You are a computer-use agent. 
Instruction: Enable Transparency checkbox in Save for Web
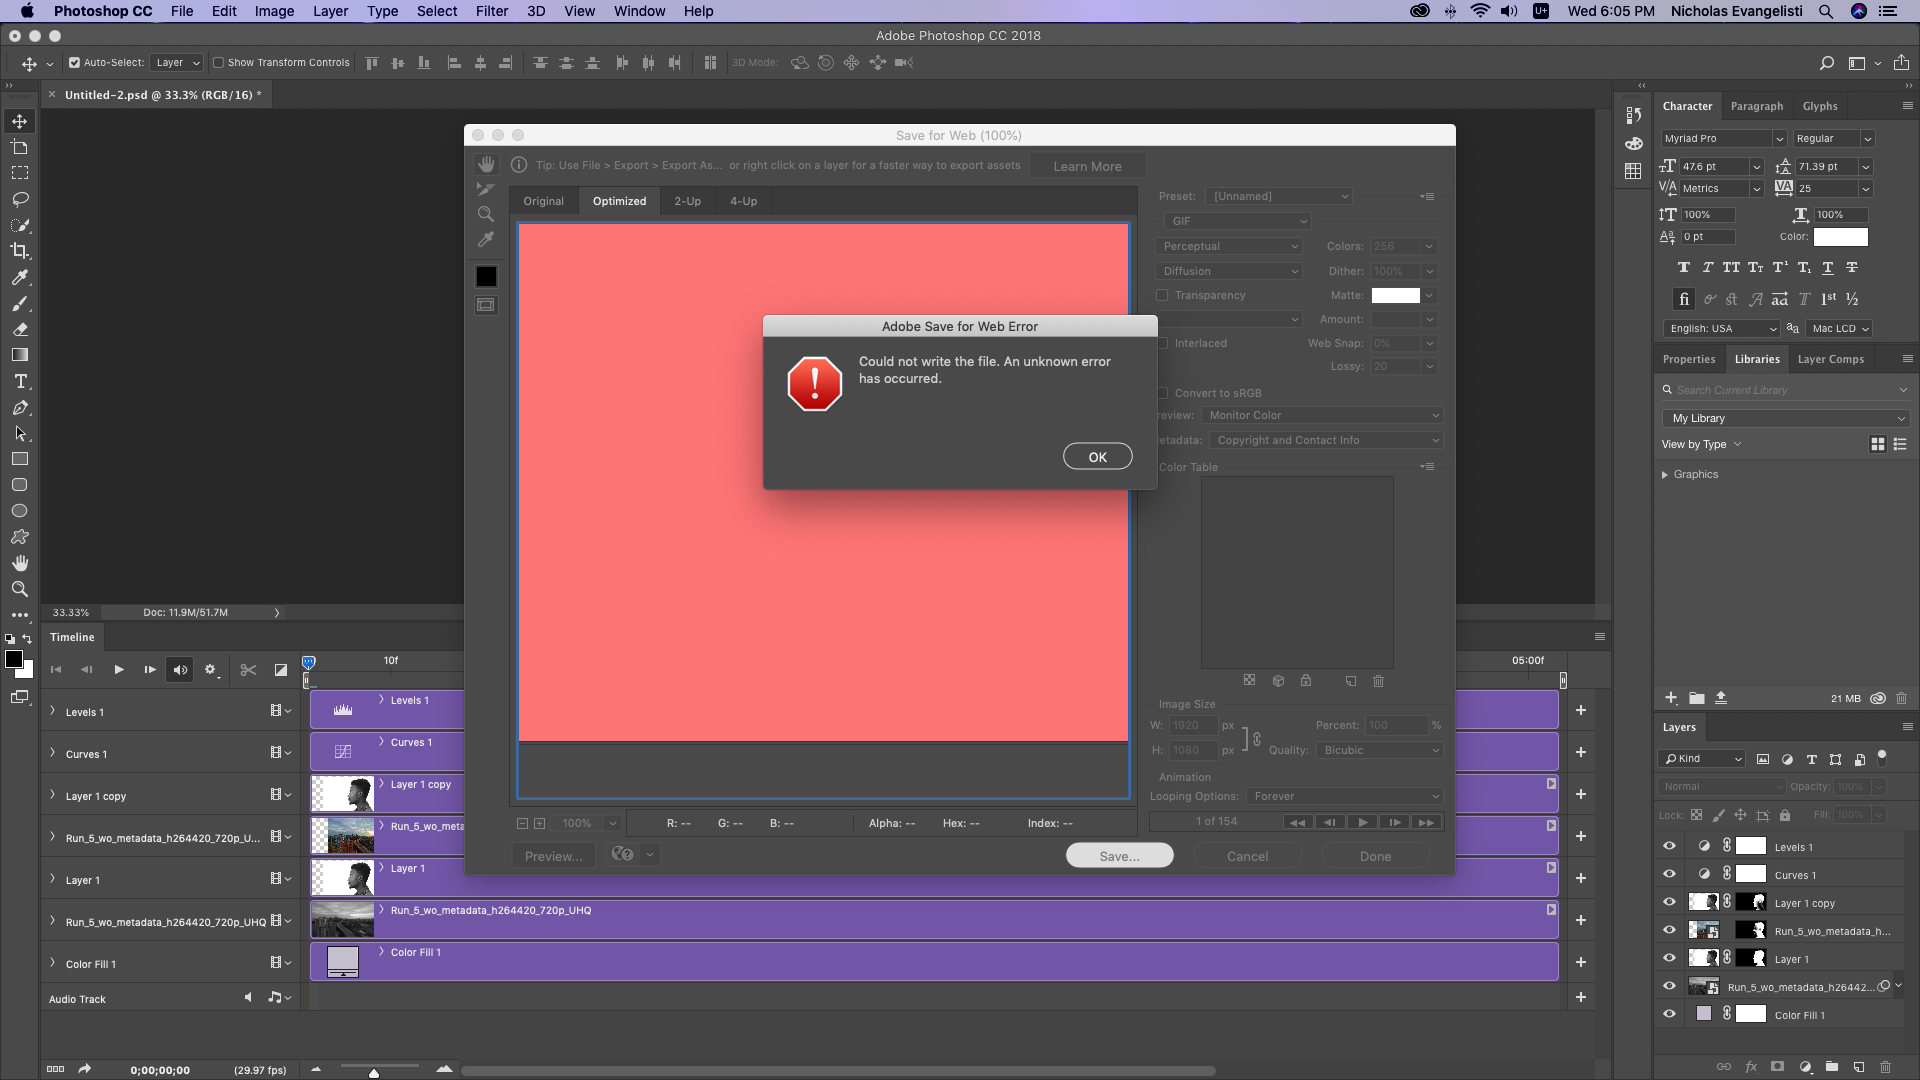tap(1163, 294)
